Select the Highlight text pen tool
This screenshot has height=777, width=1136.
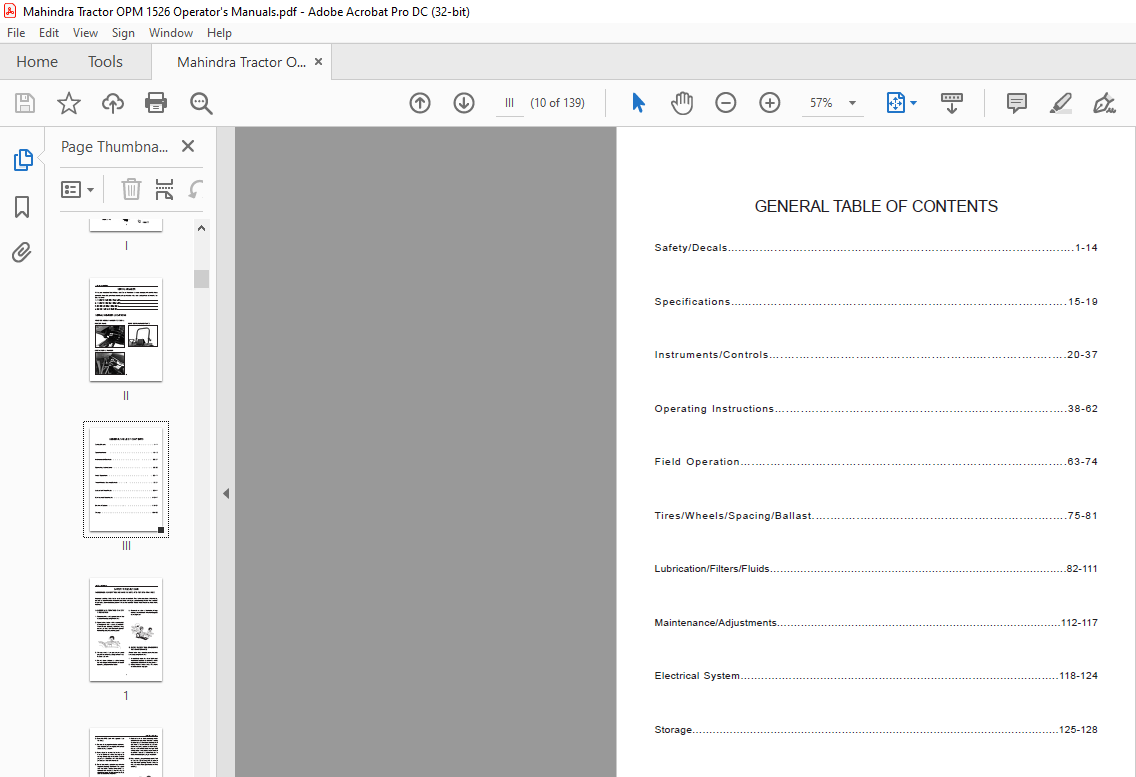click(x=1061, y=103)
